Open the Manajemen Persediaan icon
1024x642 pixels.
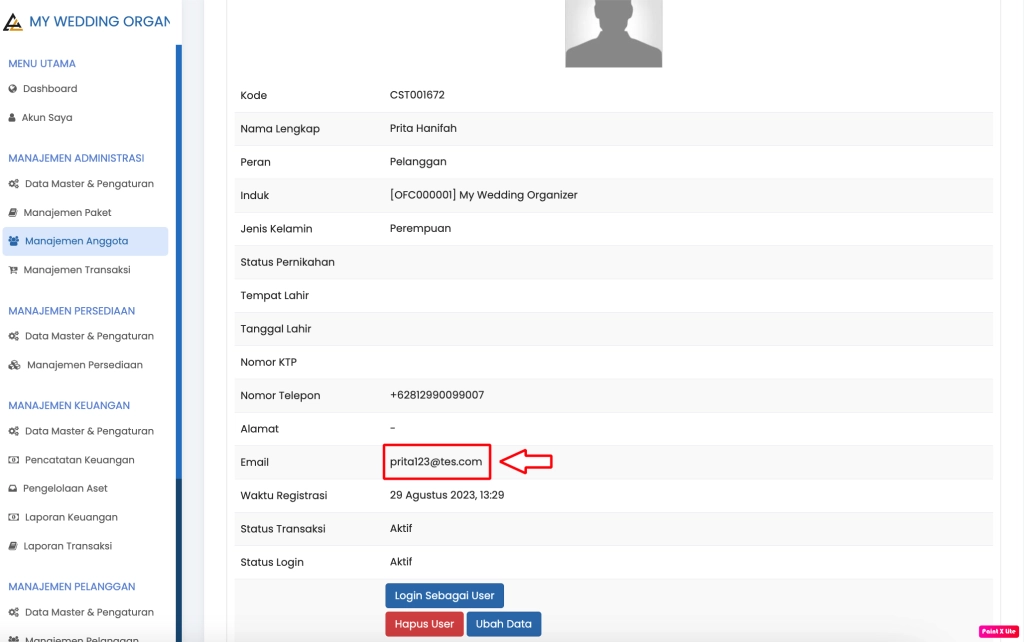pos(15,365)
